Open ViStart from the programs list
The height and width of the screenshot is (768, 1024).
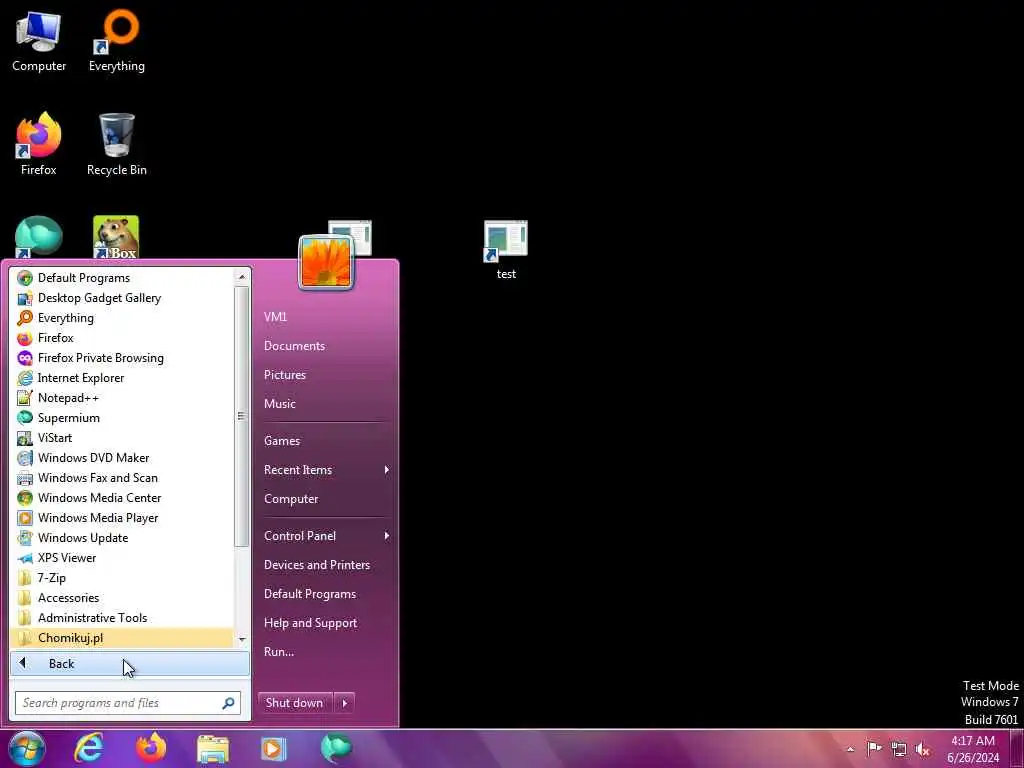point(122,438)
